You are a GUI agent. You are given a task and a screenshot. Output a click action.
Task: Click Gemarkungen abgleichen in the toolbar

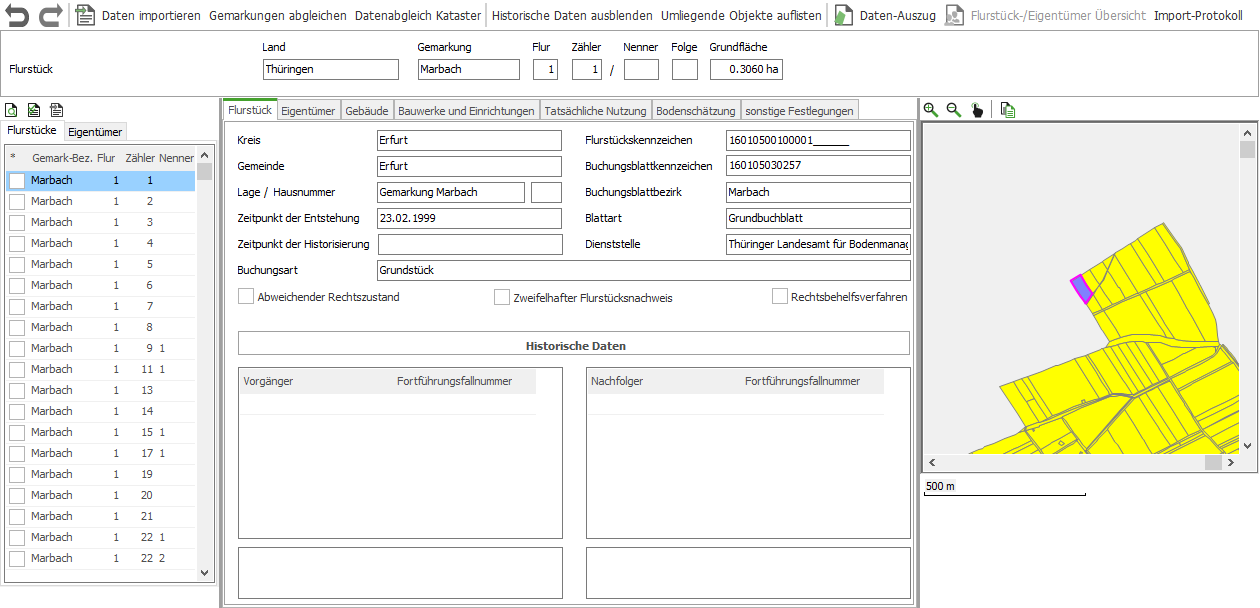pos(277,16)
